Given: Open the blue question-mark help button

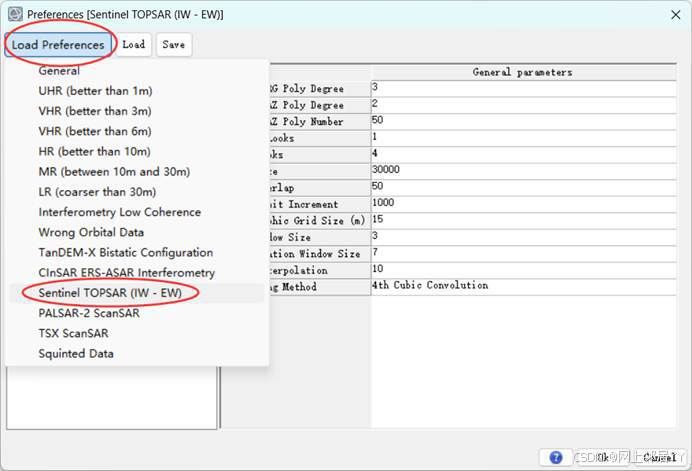Looking at the screenshot, I should [556, 457].
